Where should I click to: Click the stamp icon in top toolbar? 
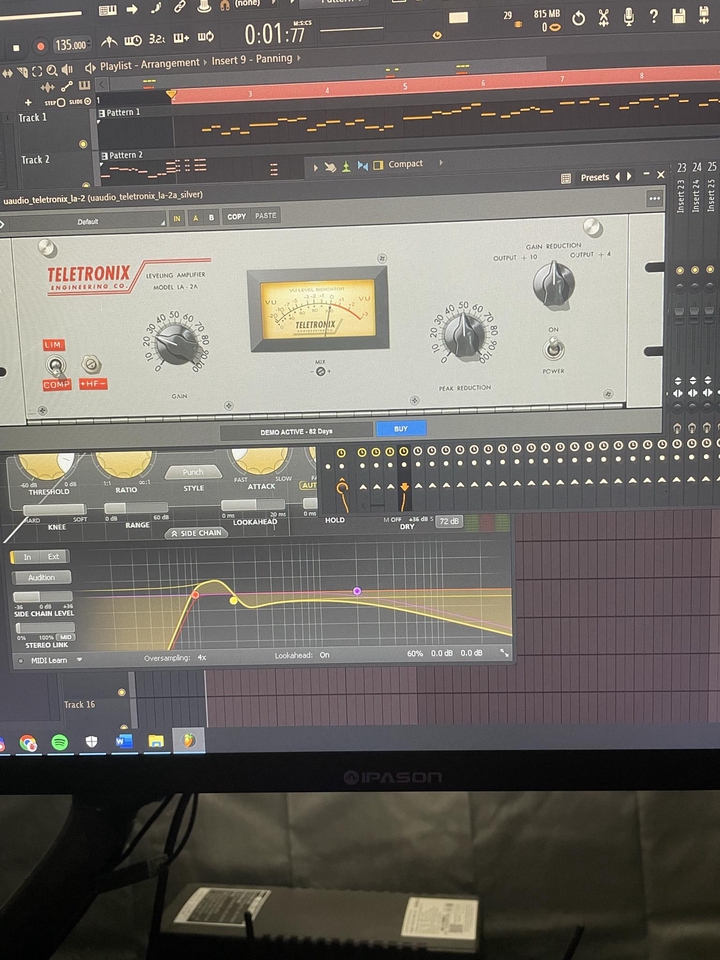pos(203,6)
